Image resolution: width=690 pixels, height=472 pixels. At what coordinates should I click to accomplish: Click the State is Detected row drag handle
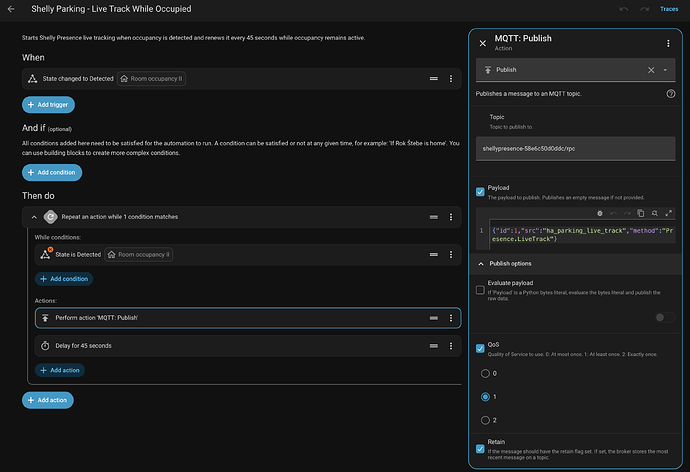[x=433, y=255]
